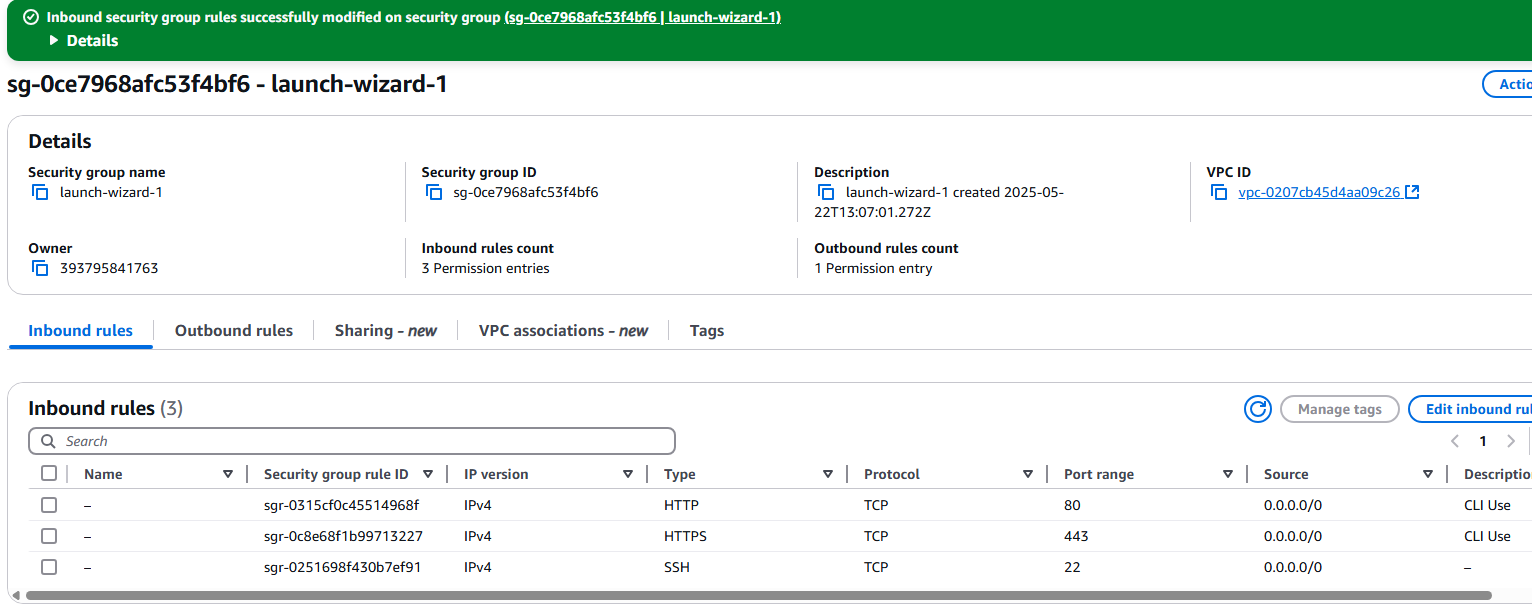The height and width of the screenshot is (609, 1532).
Task: Copy the security group name launch-wizard-1
Action: [40, 192]
